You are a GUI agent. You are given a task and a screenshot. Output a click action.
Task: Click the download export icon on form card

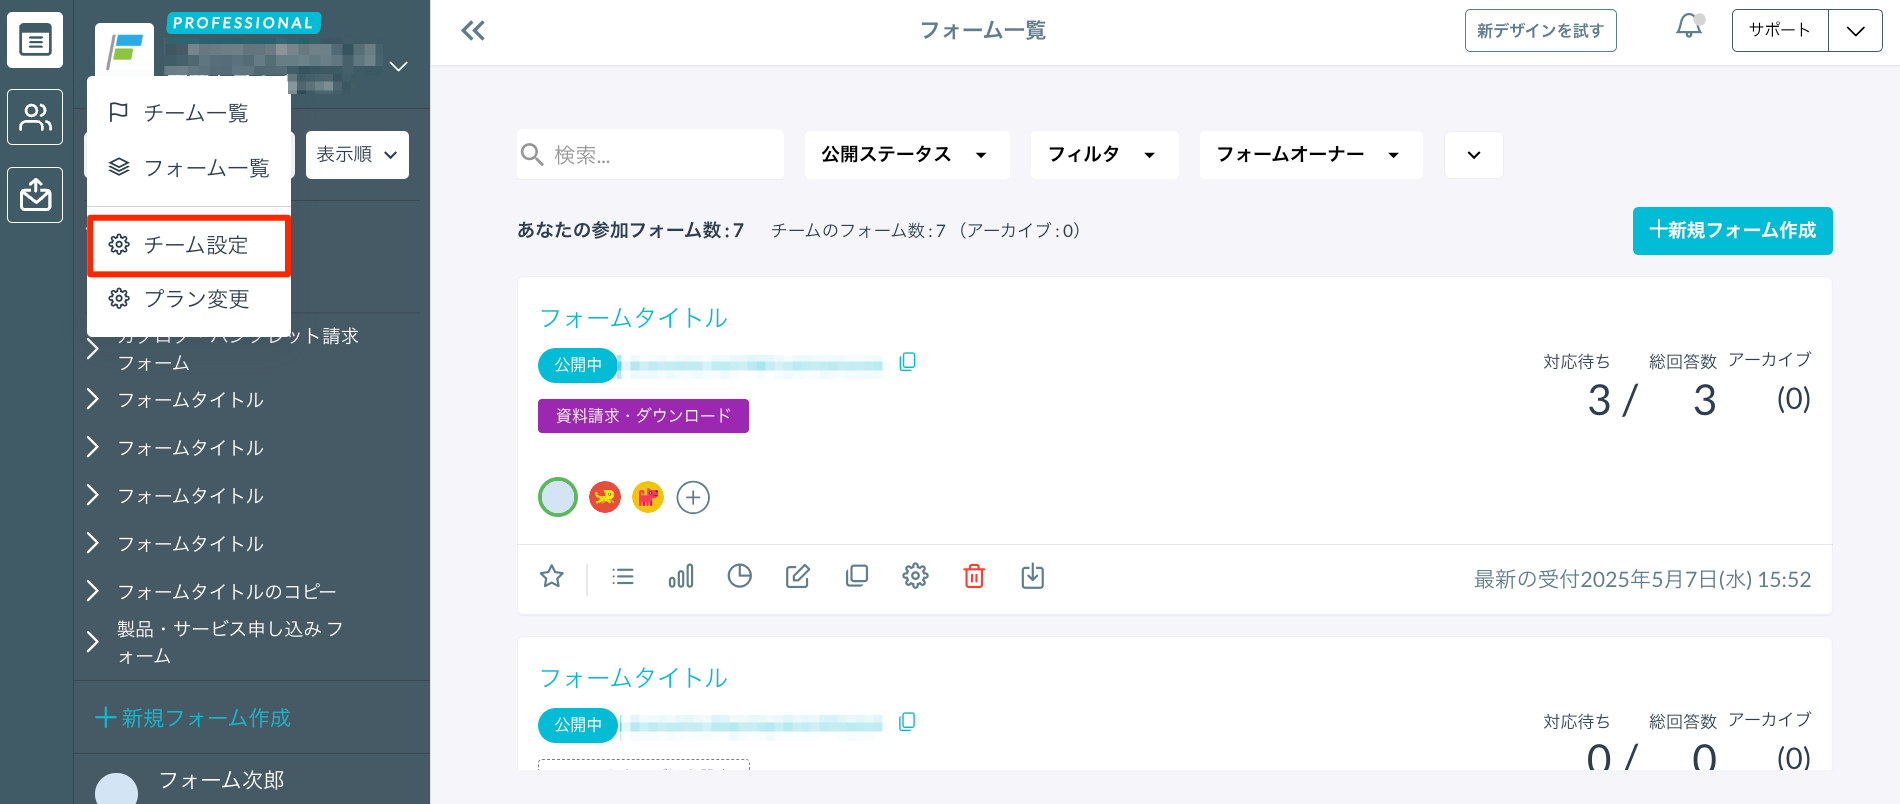[x=1032, y=576]
